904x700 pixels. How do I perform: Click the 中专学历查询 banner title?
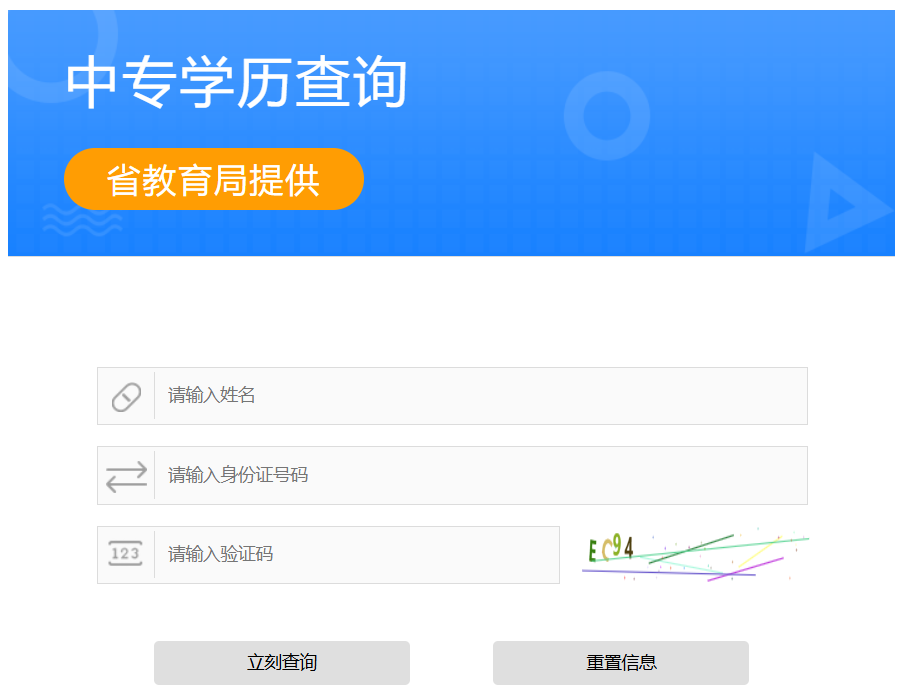point(237,84)
